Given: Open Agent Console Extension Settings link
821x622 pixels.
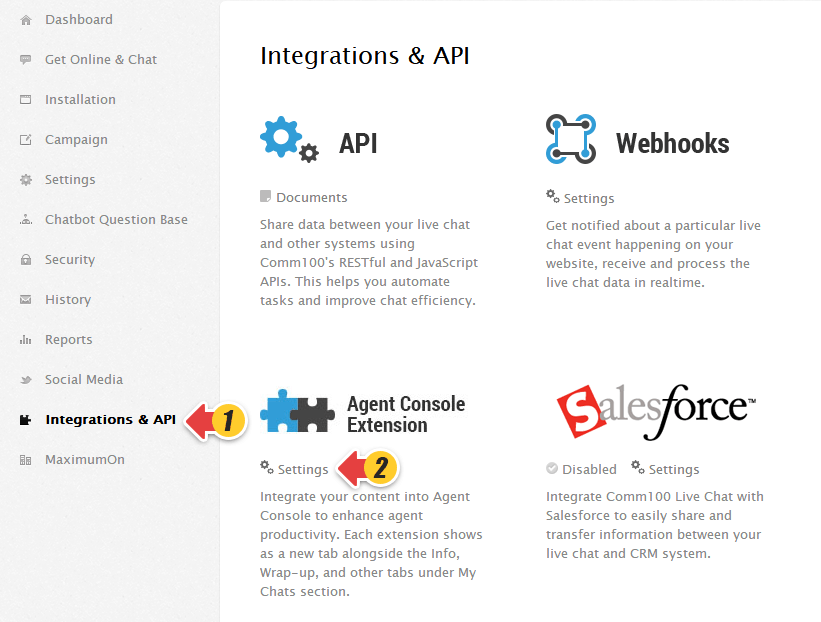Looking at the screenshot, I should (302, 470).
